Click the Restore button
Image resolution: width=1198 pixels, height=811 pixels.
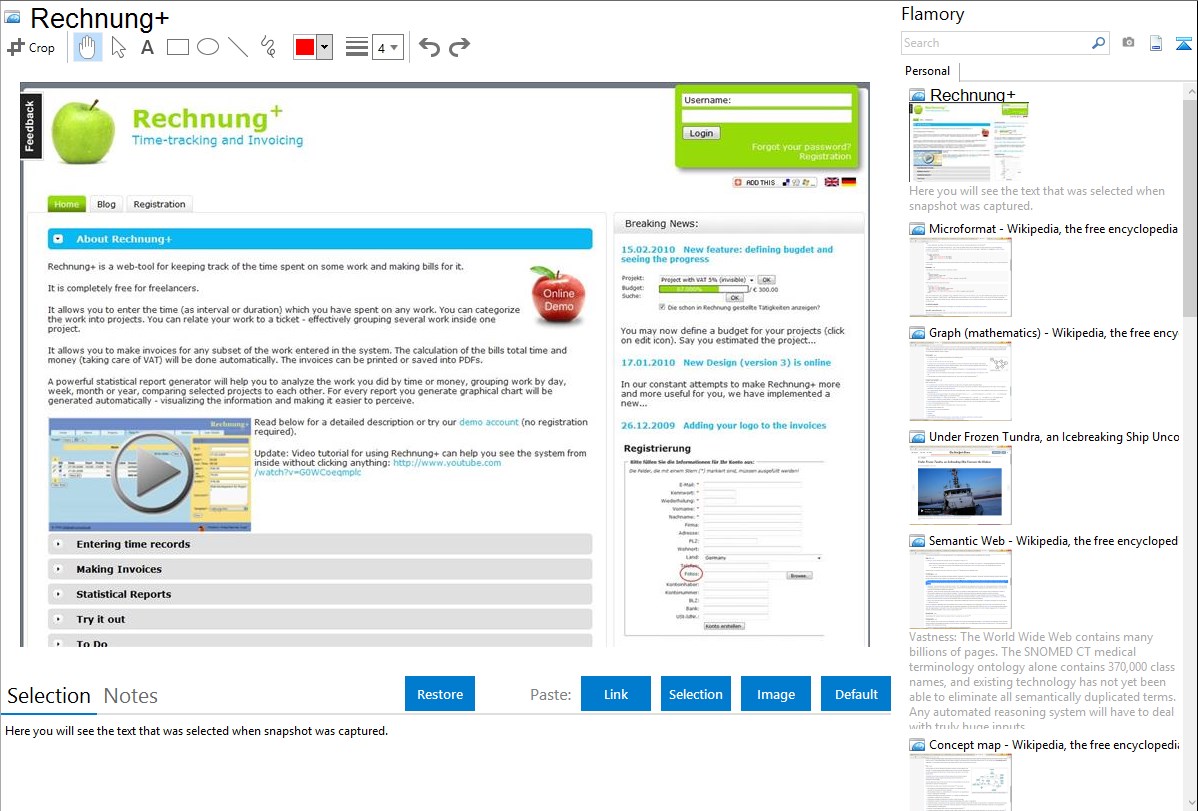(x=440, y=694)
